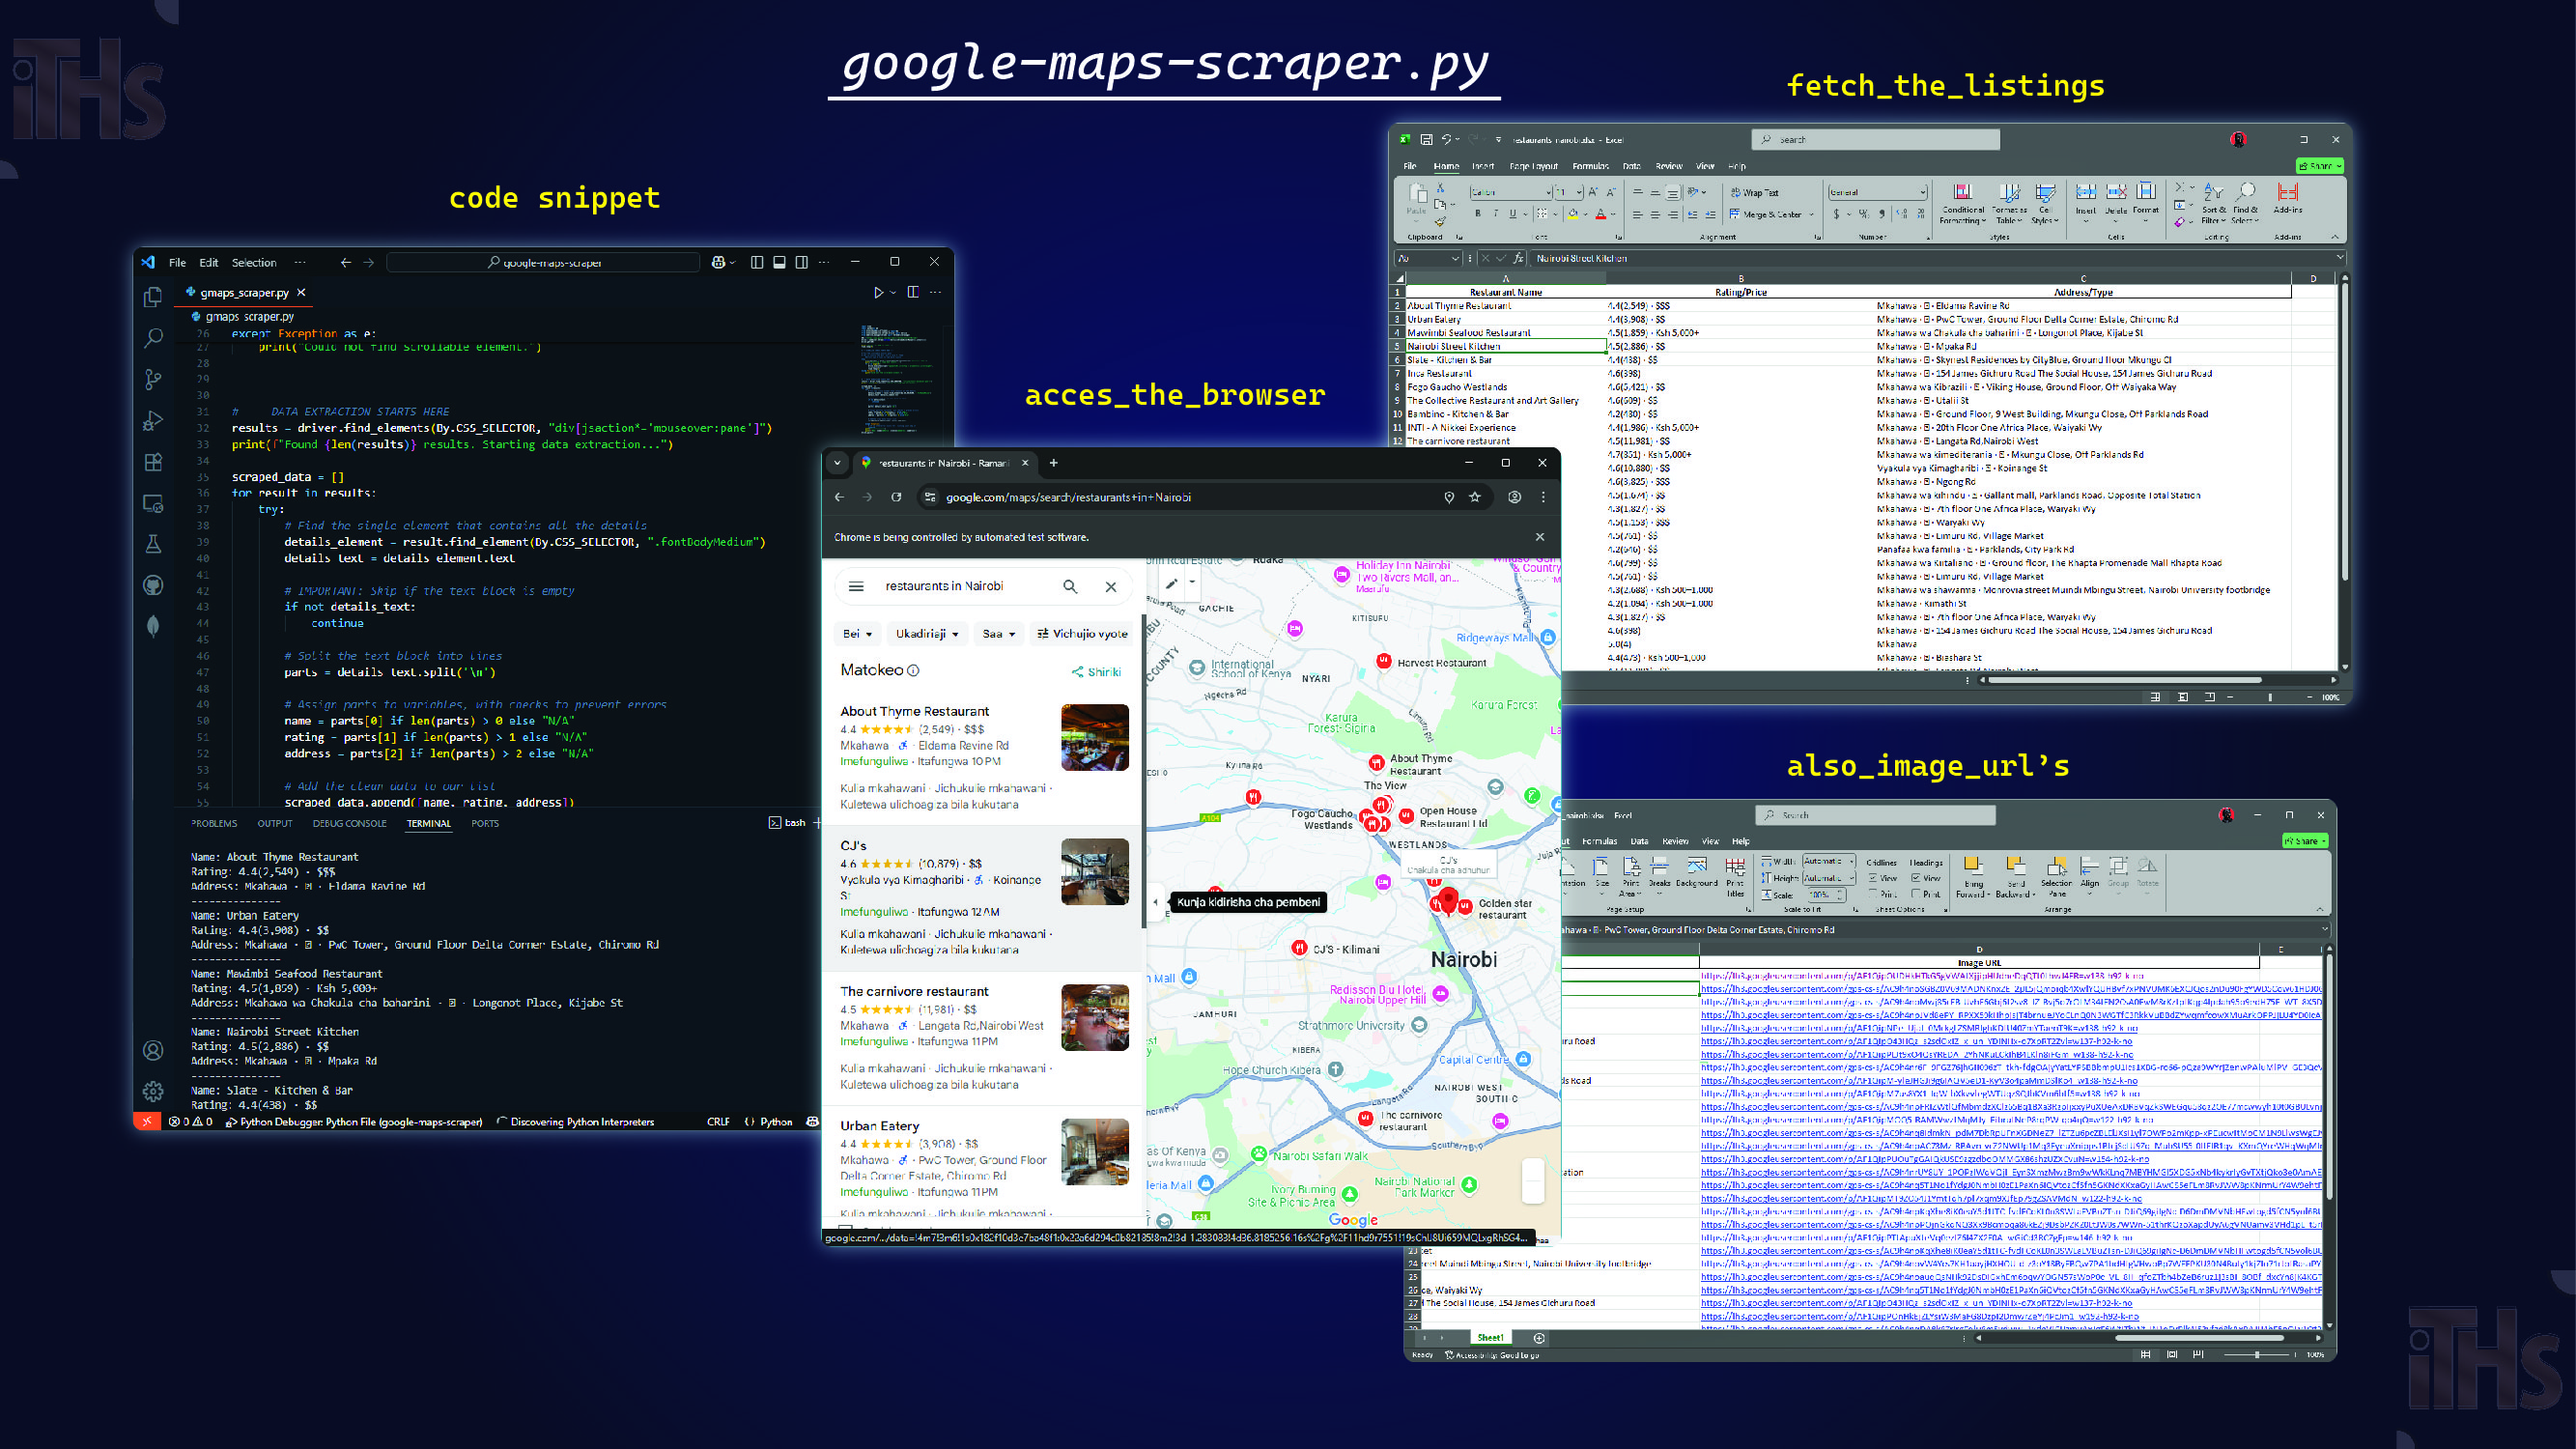This screenshot has height=1449, width=2576.
Task: Open the Extensions view in VS Code sidebar
Action: (x=153, y=462)
